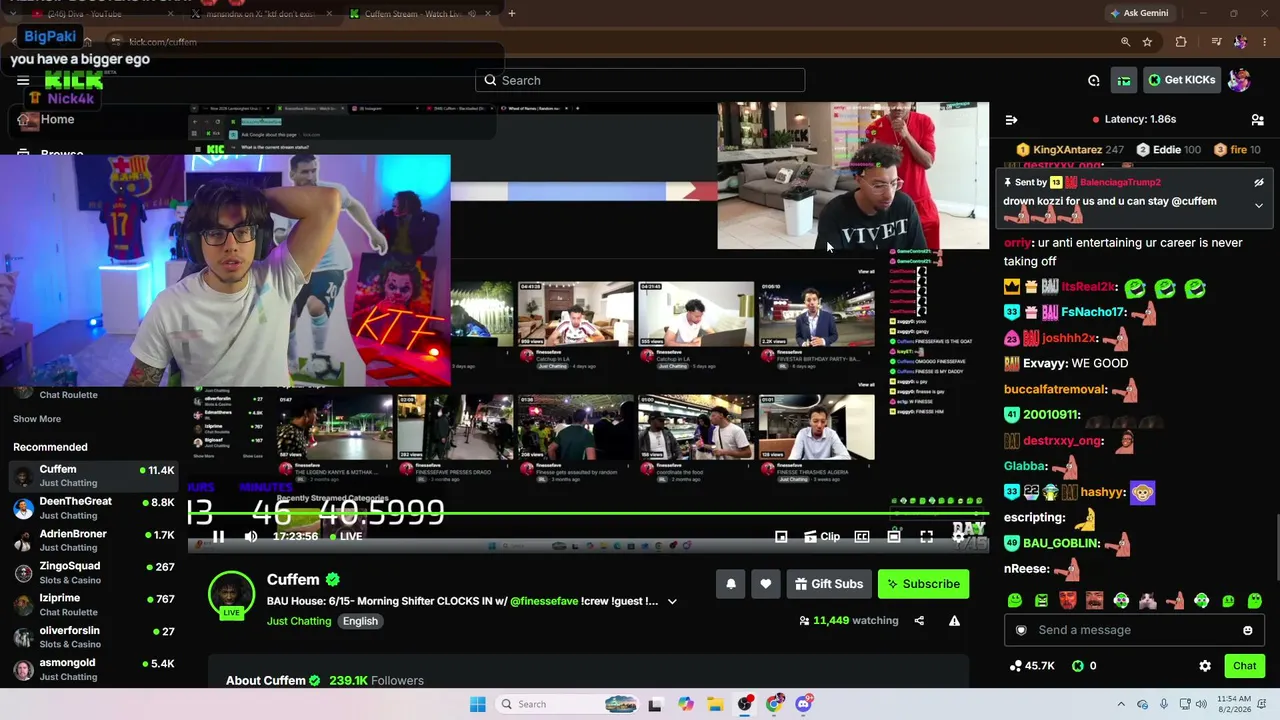Open File Explorer from the taskbar
Viewport: 1280px width, 720px height.
pyautogui.click(x=715, y=704)
